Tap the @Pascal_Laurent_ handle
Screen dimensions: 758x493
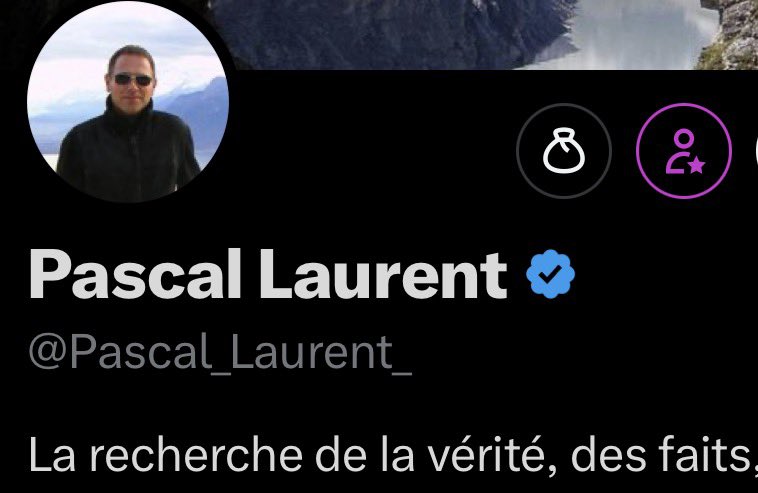[220, 352]
